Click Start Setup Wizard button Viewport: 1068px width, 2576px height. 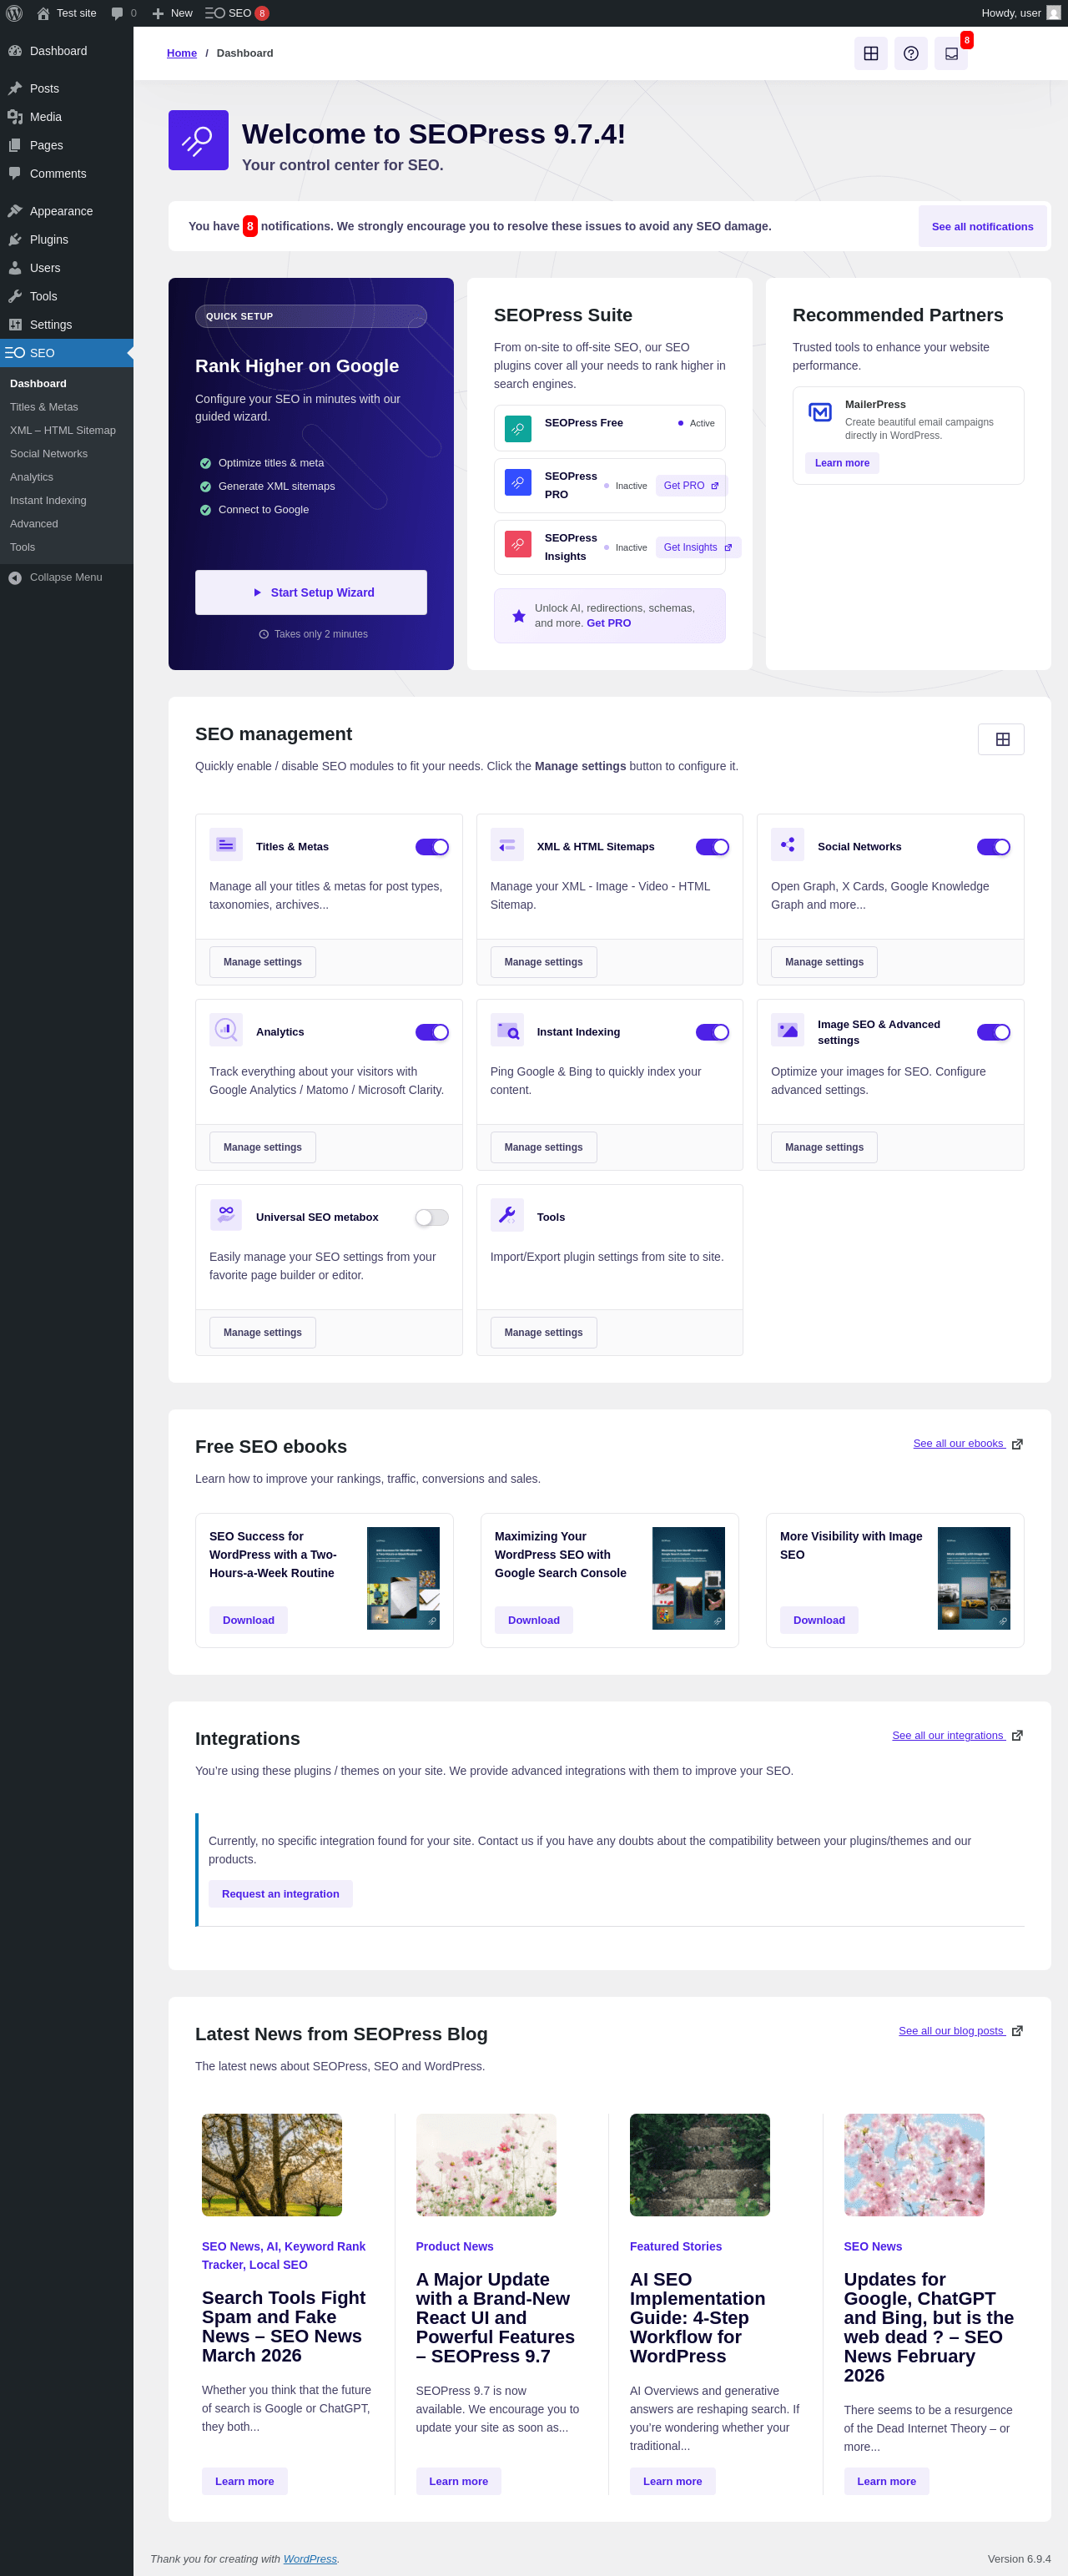click(311, 592)
